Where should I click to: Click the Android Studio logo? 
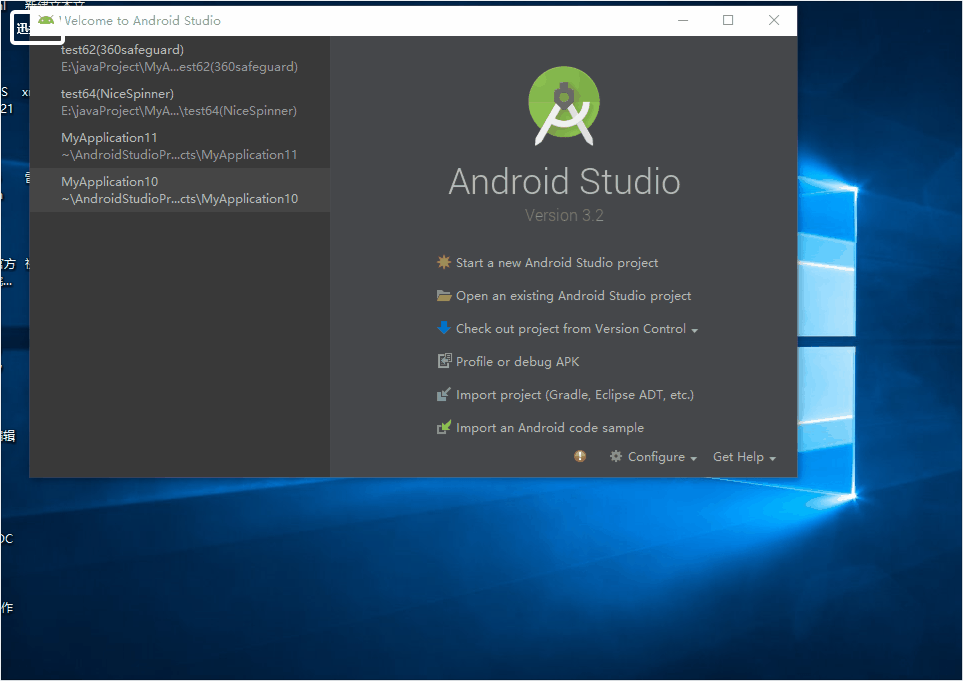click(x=564, y=106)
